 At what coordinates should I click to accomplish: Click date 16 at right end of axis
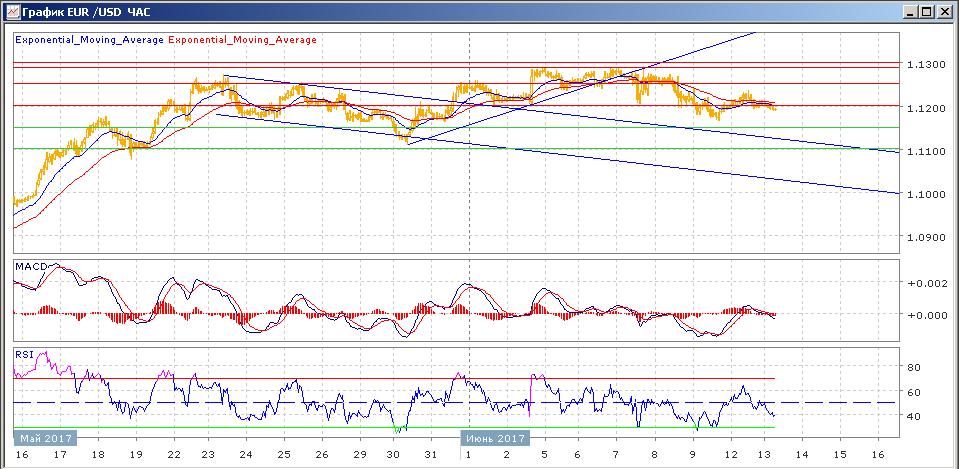click(879, 455)
